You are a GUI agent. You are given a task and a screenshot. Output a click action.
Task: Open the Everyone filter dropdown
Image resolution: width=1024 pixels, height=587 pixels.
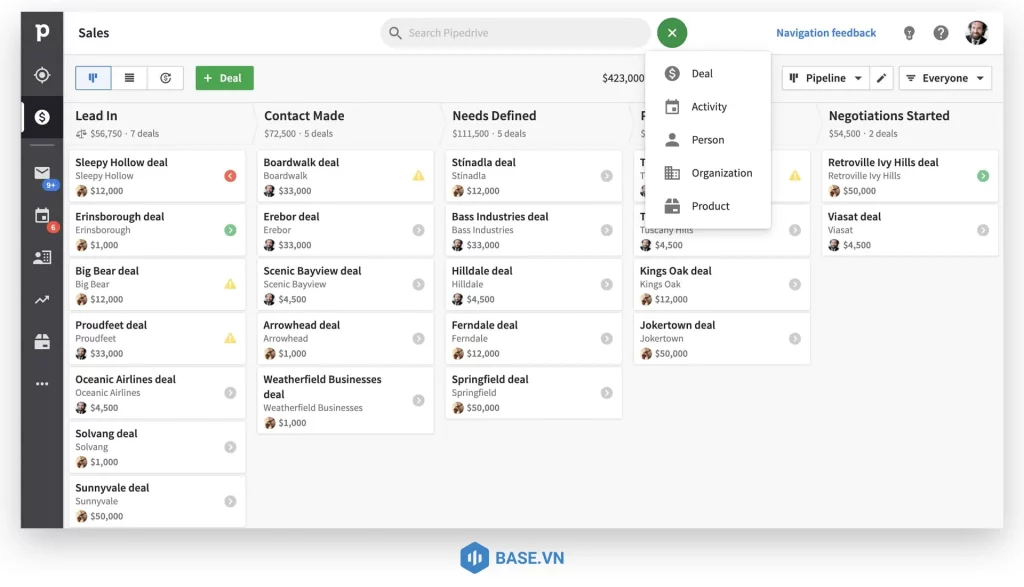coord(944,77)
